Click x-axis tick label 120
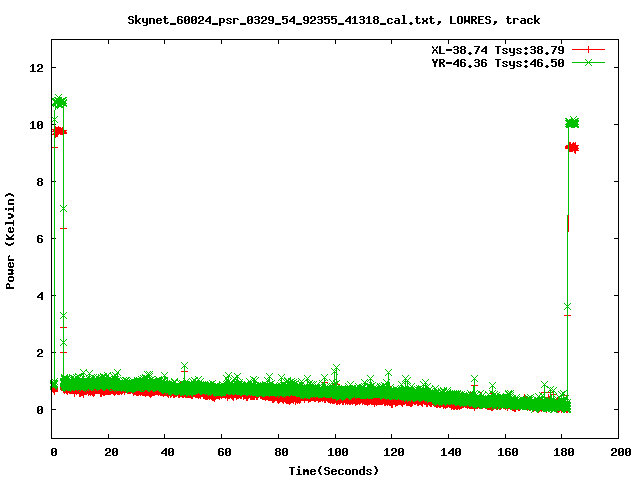Viewport: 640px width, 480px height. pyautogui.click(x=394, y=452)
